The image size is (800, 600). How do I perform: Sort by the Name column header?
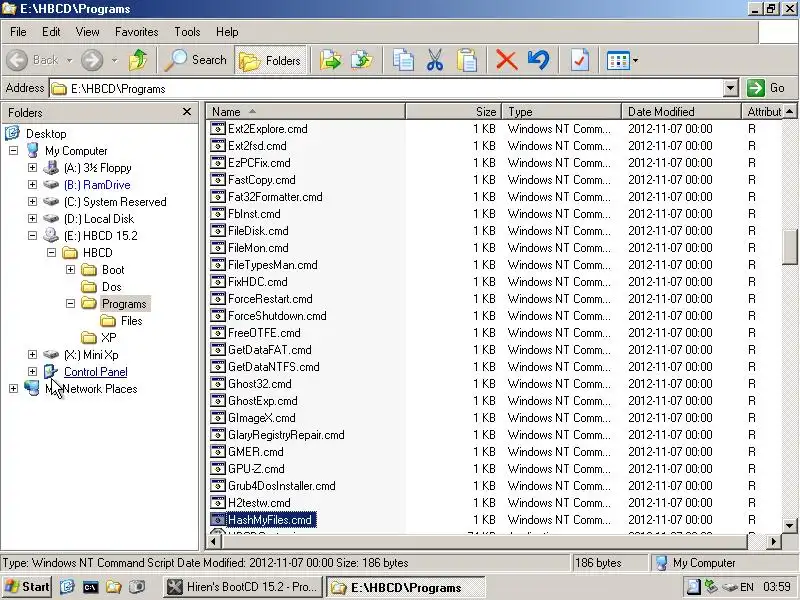tap(305, 111)
